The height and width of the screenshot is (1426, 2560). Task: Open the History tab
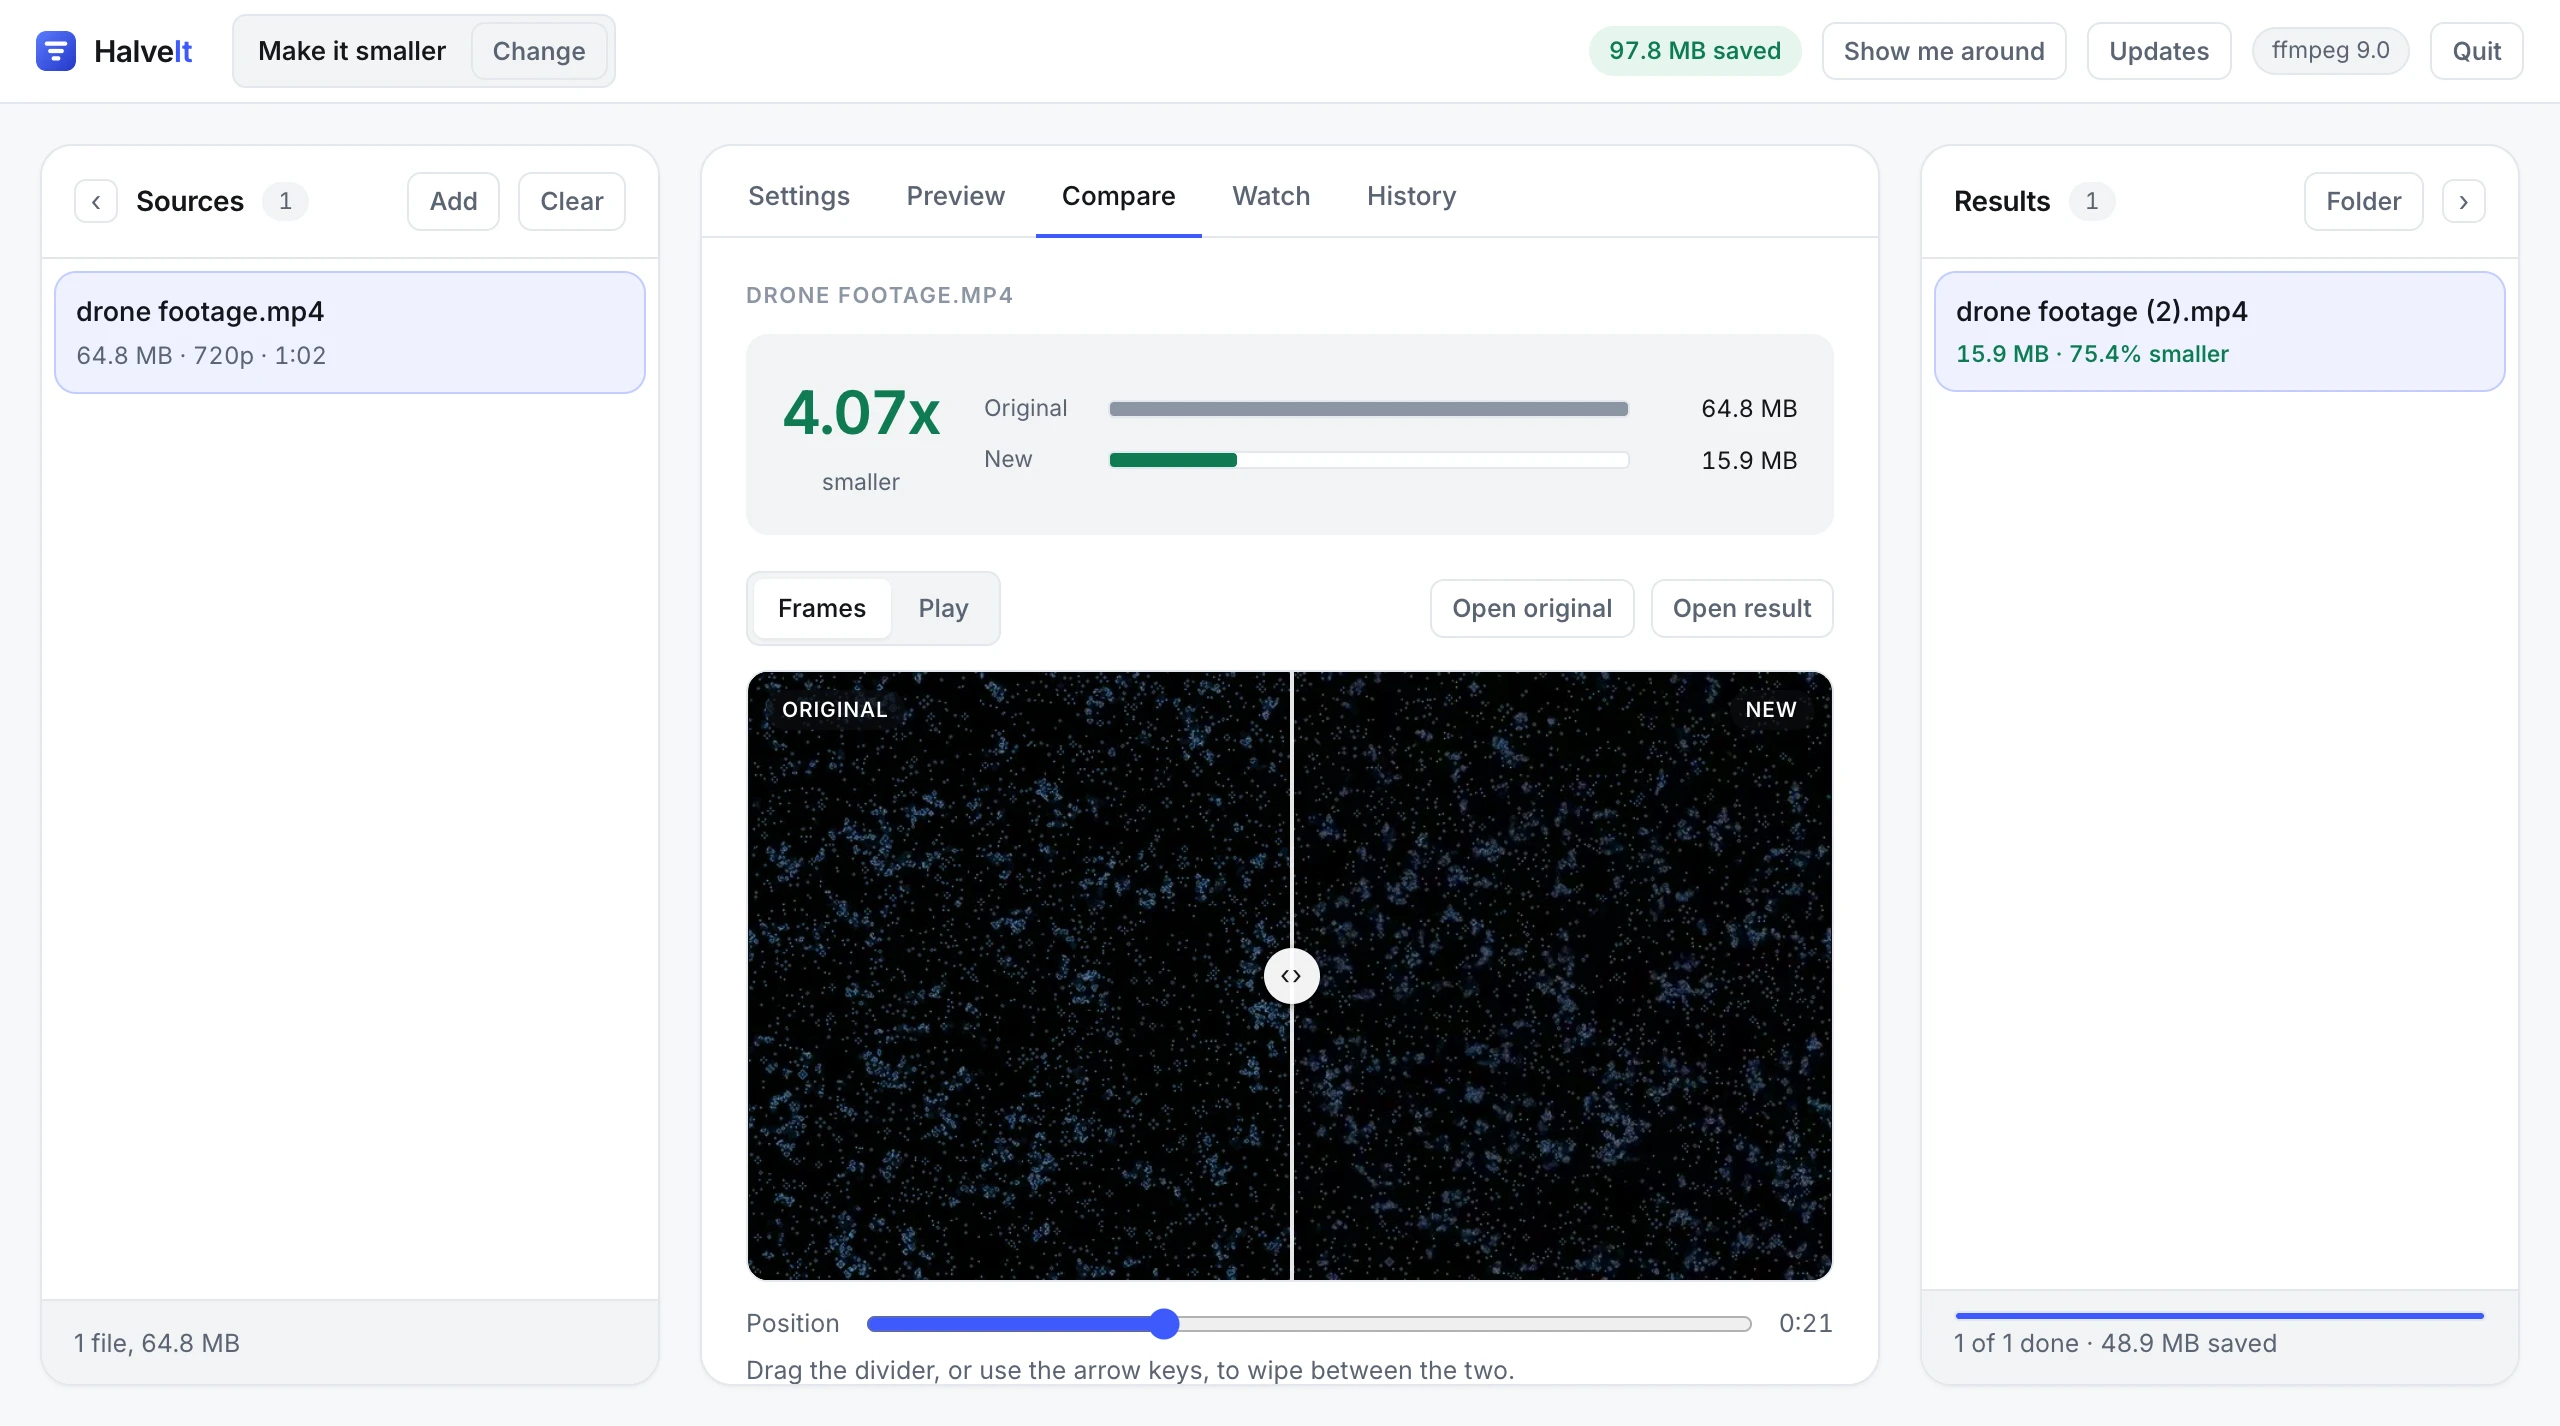(1411, 196)
